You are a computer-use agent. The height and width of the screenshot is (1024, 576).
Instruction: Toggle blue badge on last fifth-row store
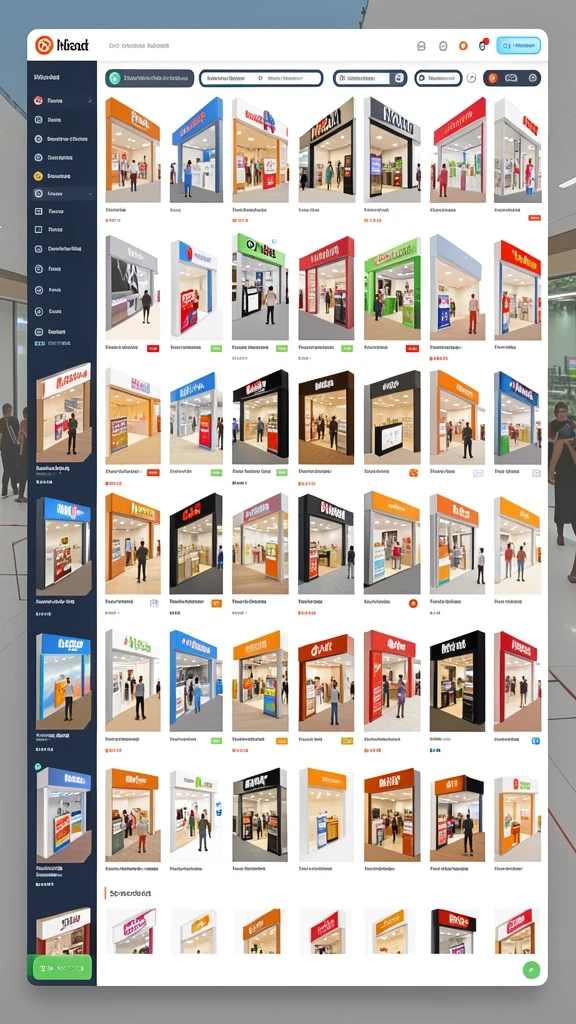click(536, 741)
